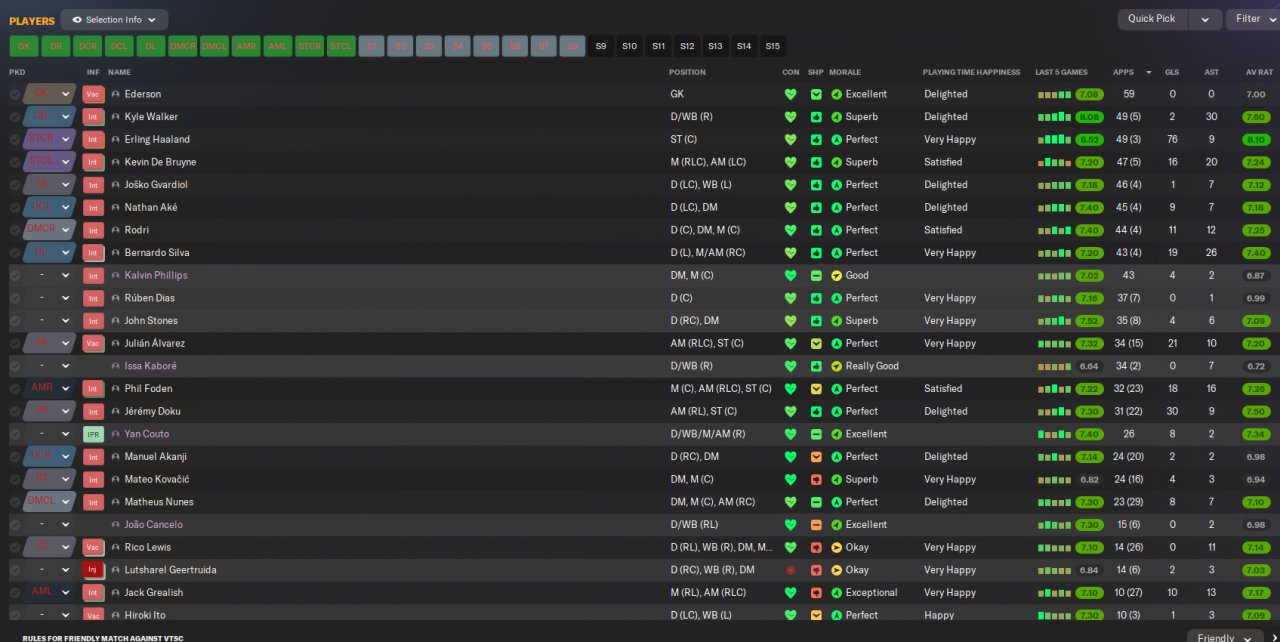
Task: Sort by the AV RAT column header
Action: point(1259,72)
